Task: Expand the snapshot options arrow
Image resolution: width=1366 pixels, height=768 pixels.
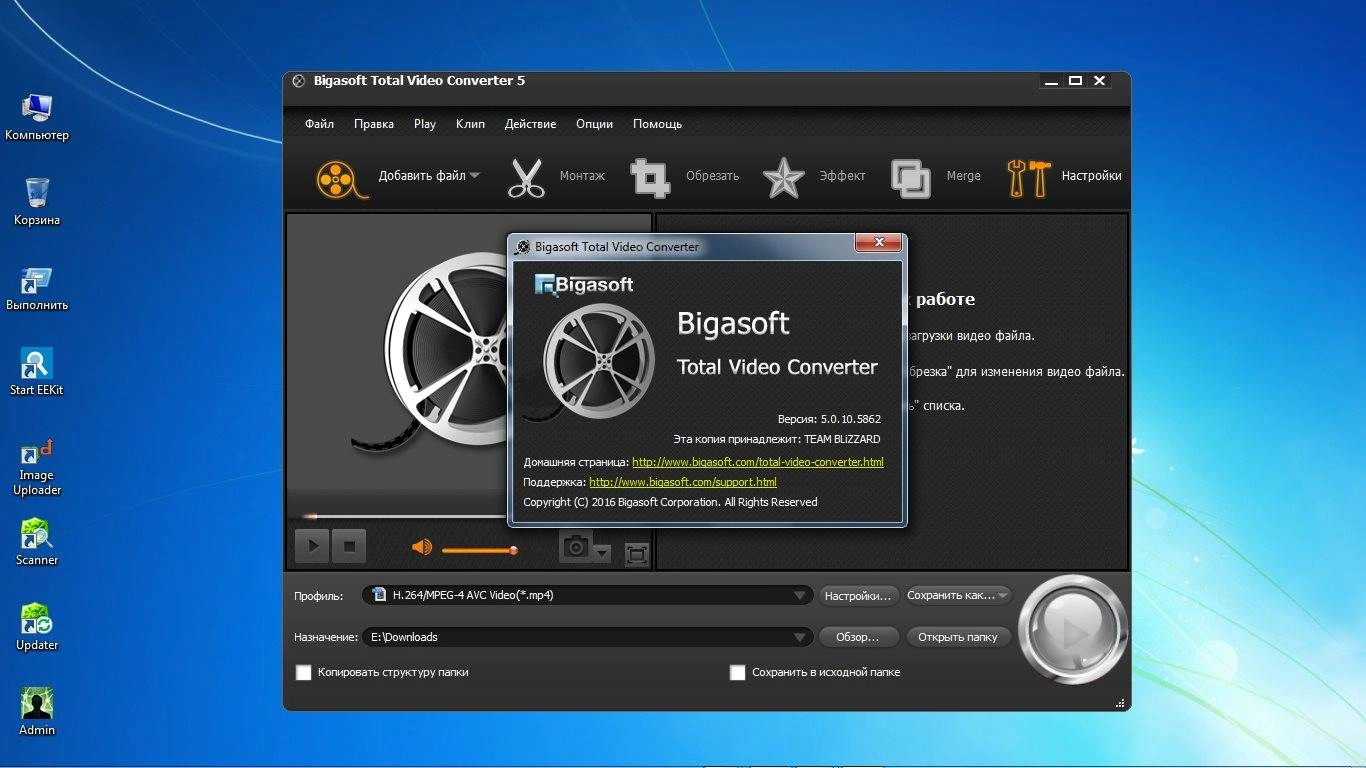Action: coord(602,552)
